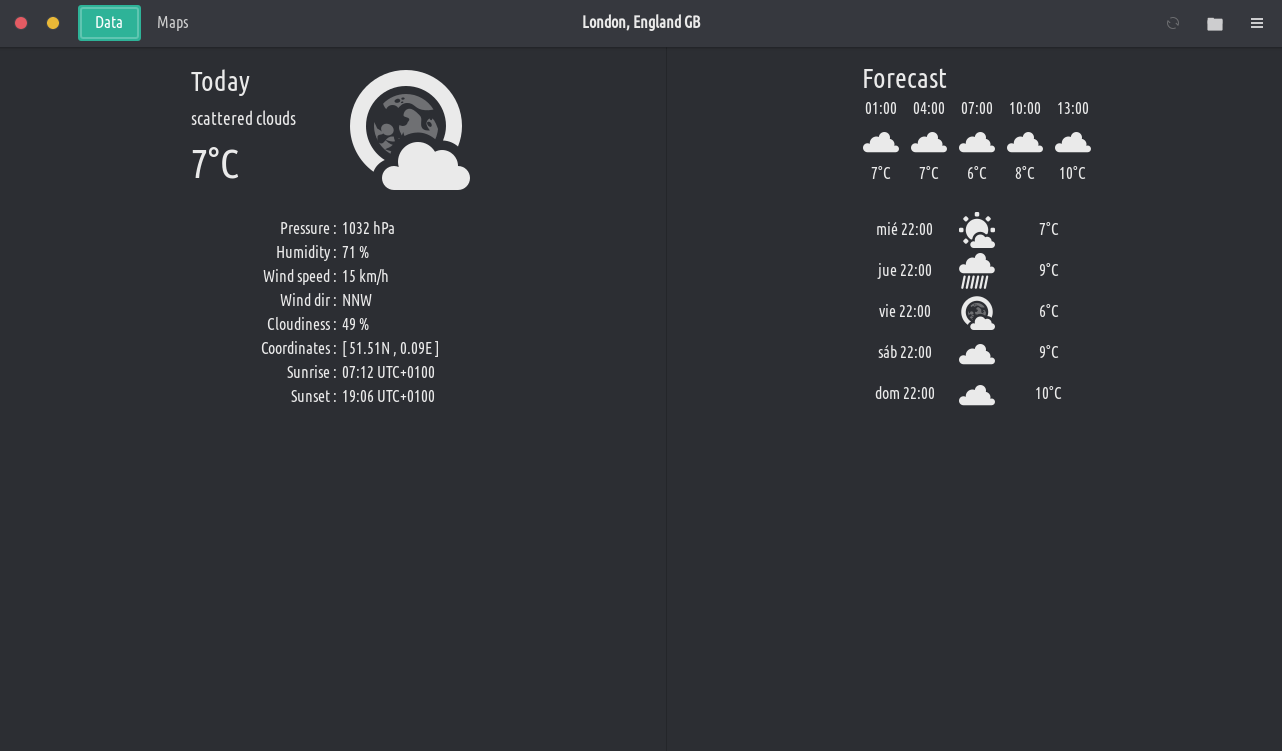Click the NNW wind direction value
The image size is (1282, 751).
tap(357, 300)
